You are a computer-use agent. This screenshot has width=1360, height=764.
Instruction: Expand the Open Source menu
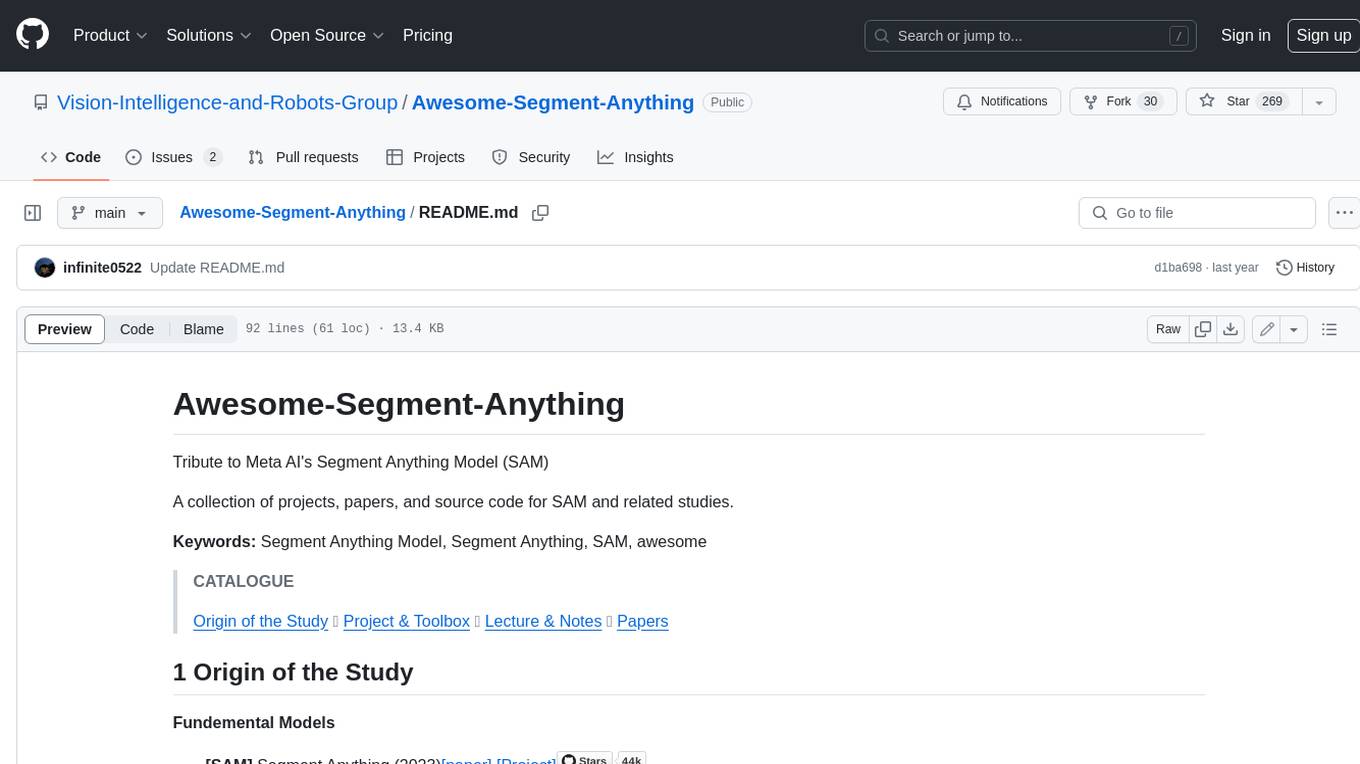pos(327,35)
